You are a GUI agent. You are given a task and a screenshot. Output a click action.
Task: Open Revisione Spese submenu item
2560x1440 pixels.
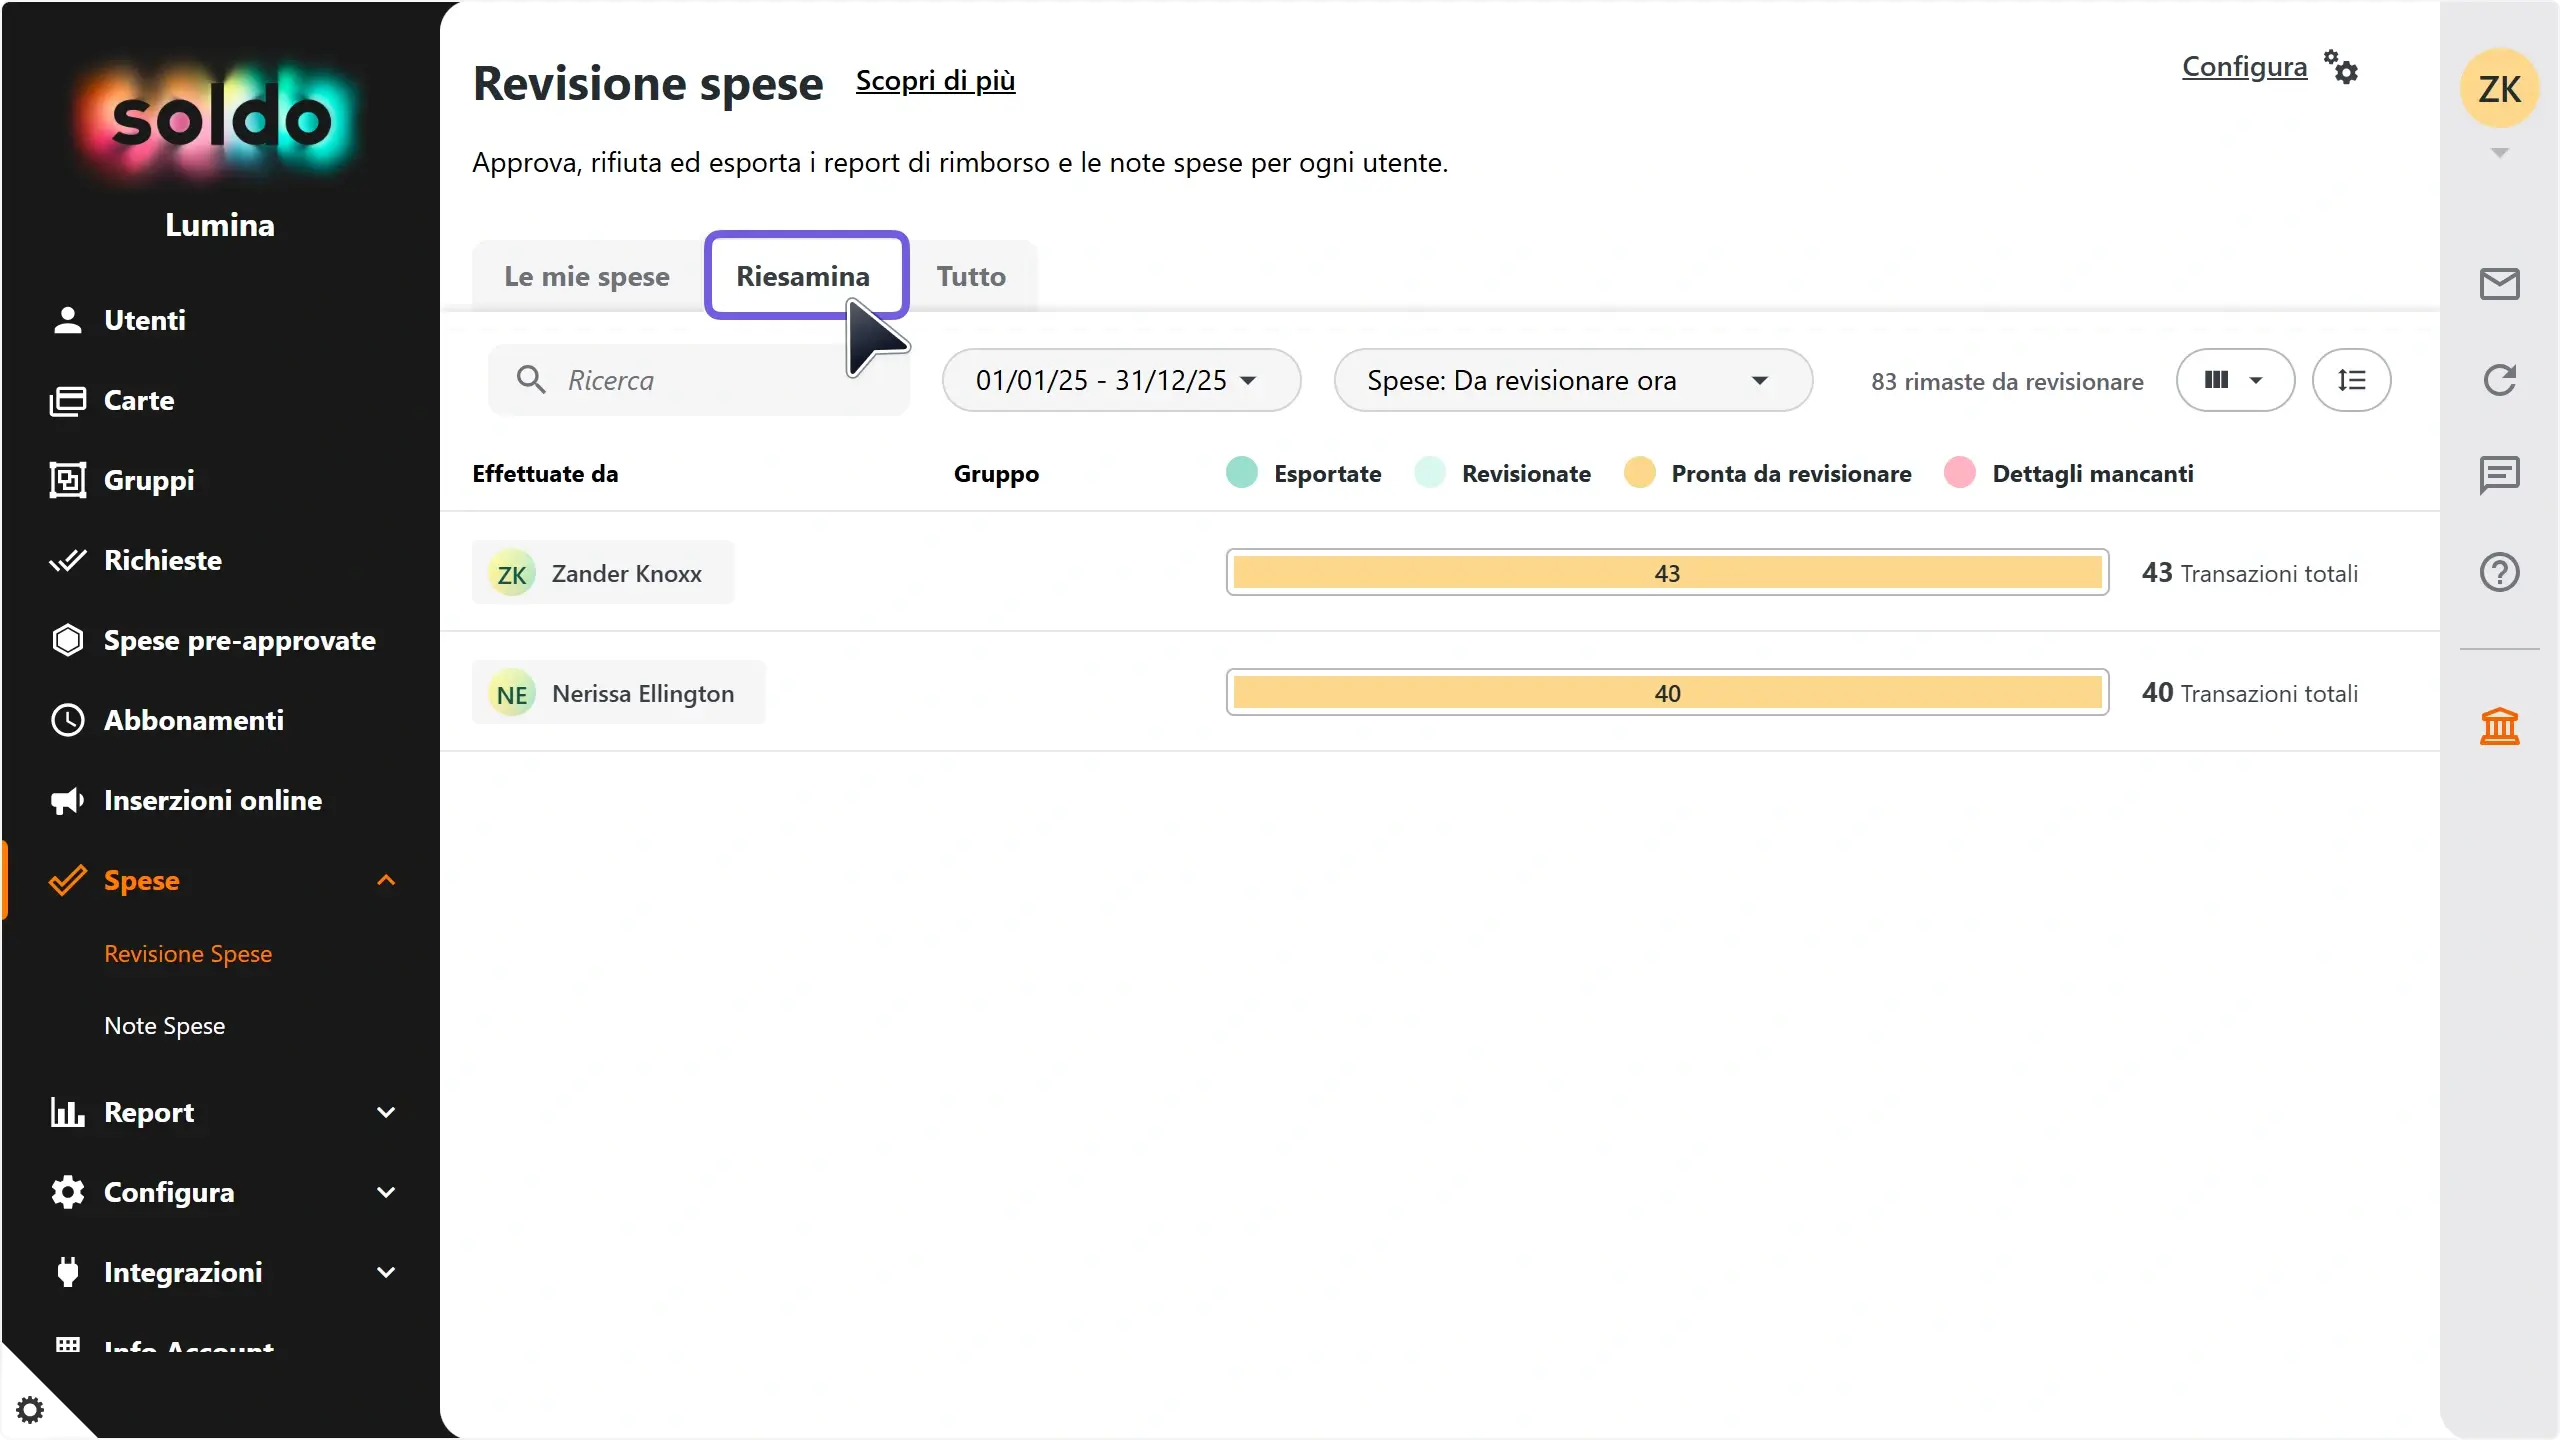pyautogui.click(x=188, y=954)
